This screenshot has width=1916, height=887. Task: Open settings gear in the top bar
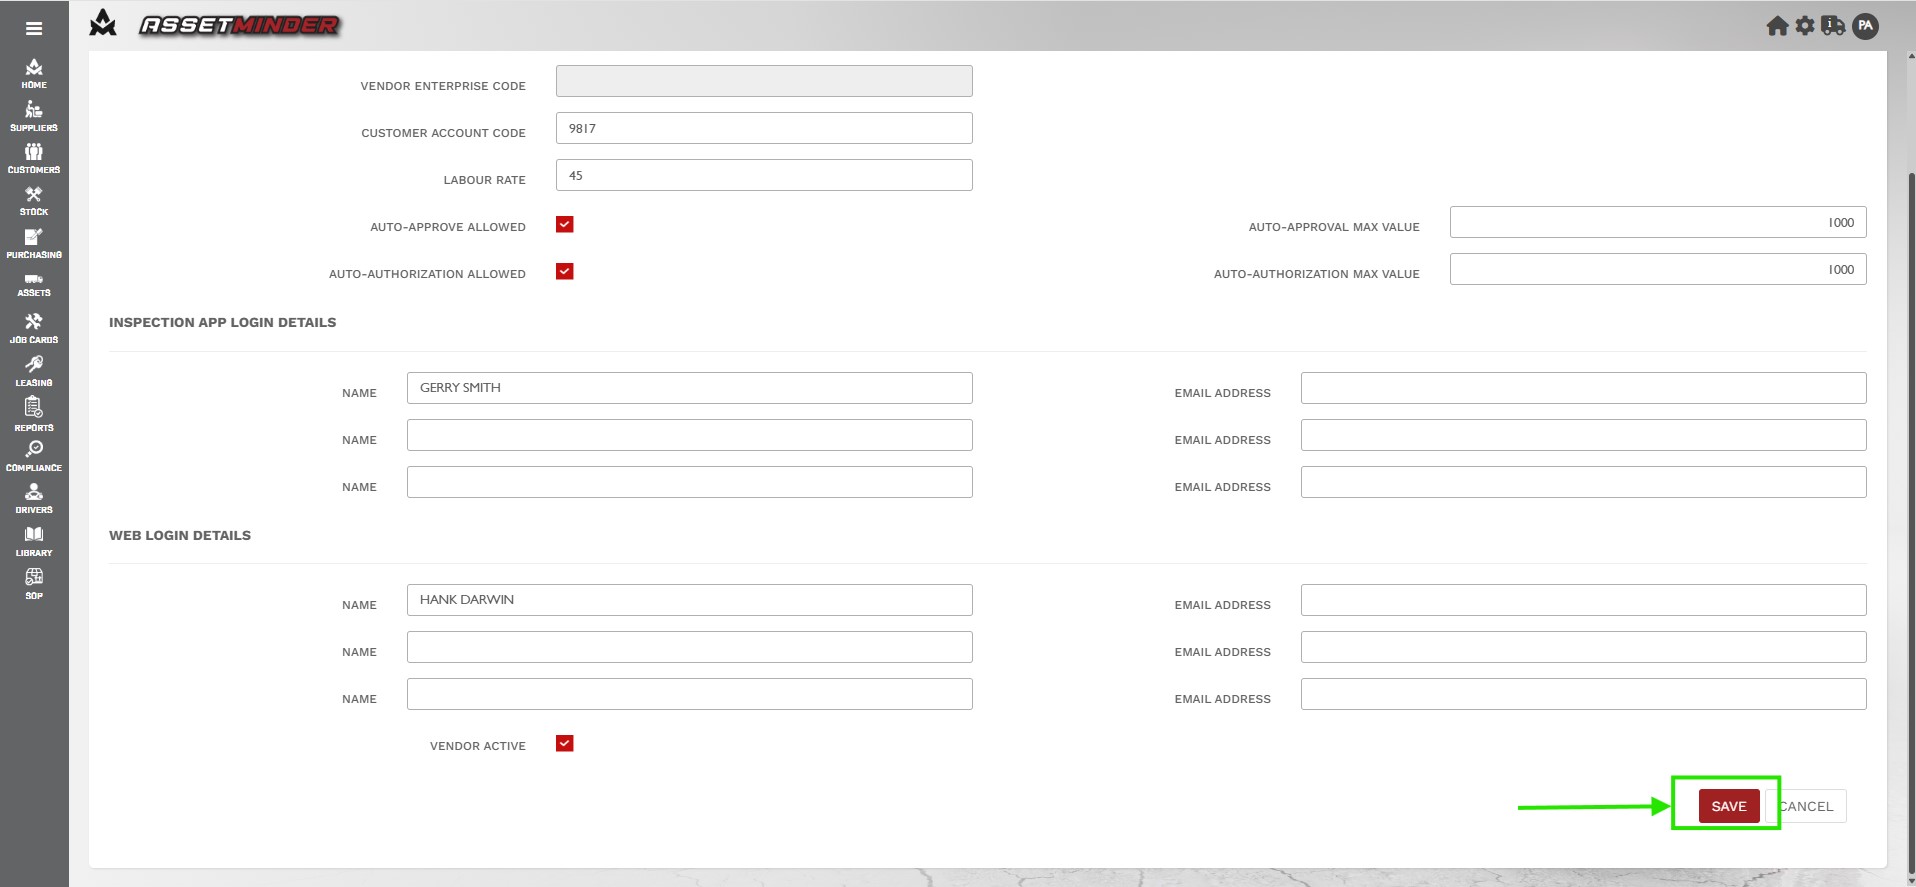1804,26
